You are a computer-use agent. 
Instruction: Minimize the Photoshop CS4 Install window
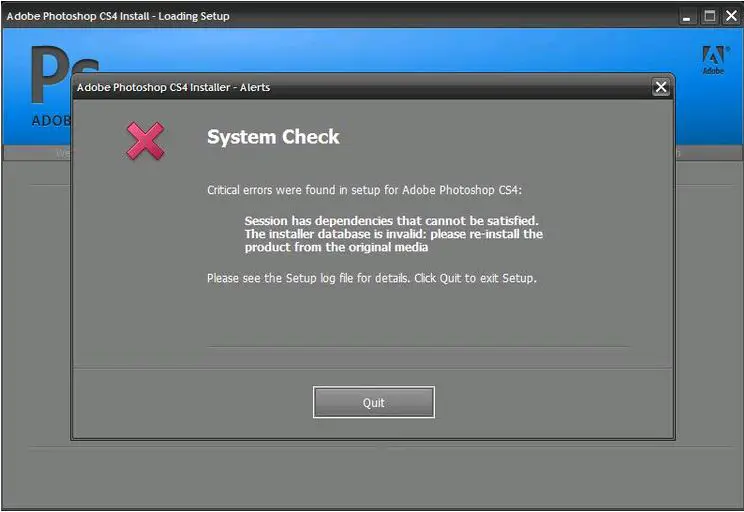(x=686, y=17)
